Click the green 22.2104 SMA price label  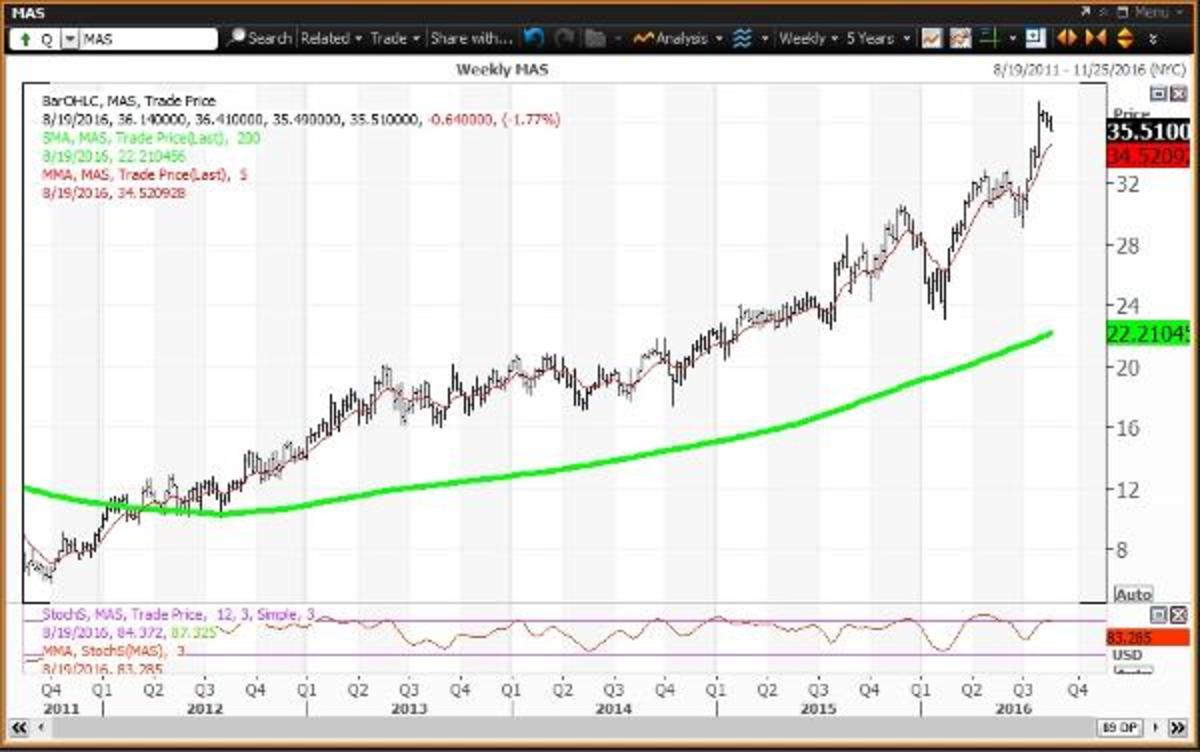click(x=1148, y=335)
